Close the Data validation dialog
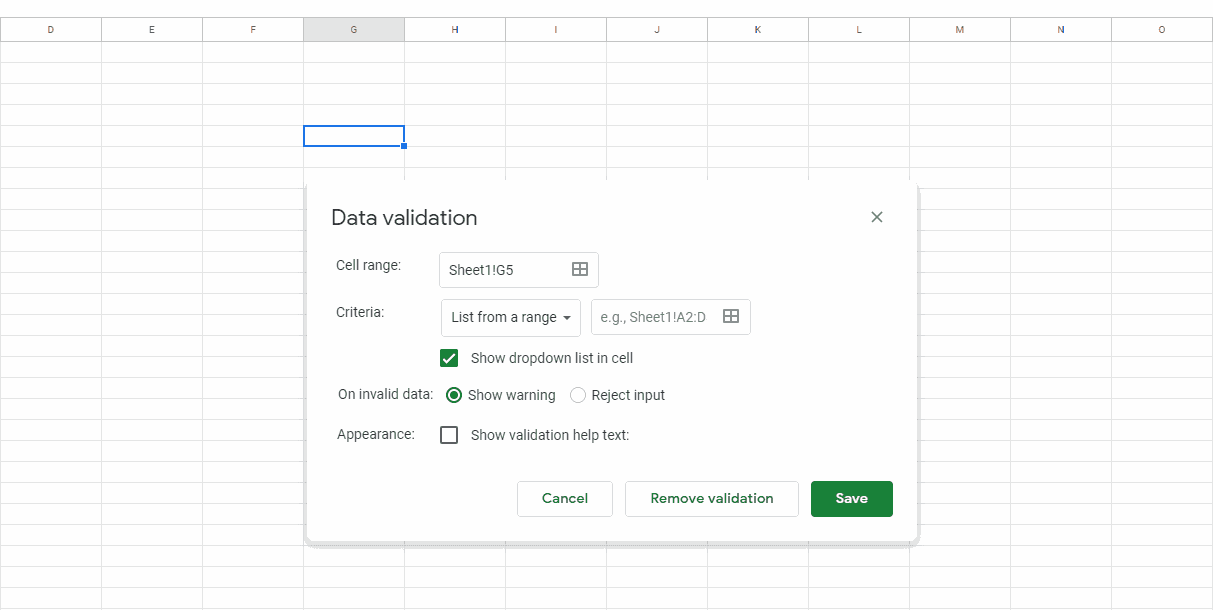 pos(877,217)
